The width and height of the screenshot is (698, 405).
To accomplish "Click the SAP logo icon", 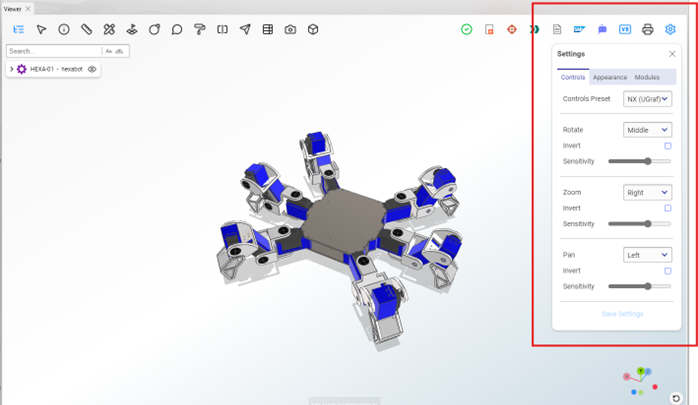I will (579, 29).
